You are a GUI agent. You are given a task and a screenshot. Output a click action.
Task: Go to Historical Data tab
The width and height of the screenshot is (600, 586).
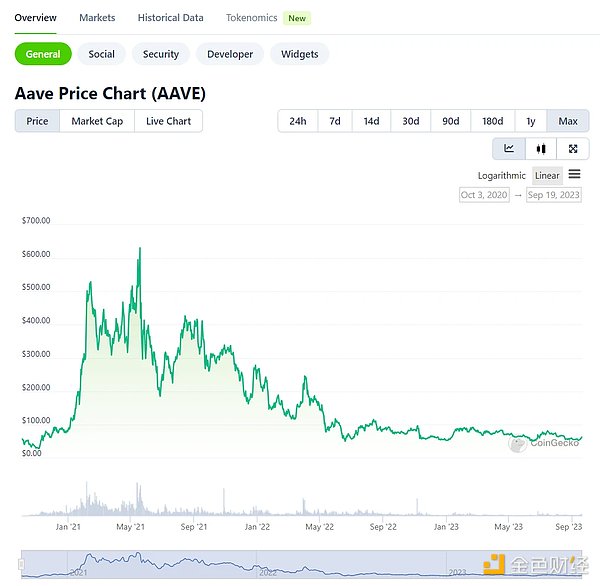pyautogui.click(x=170, y=18)
